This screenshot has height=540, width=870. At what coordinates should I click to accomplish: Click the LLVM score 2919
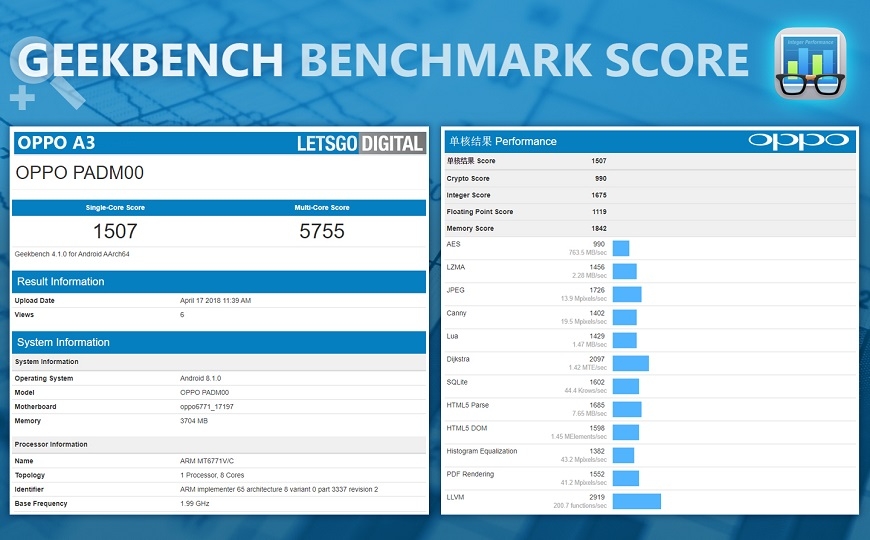597,497
